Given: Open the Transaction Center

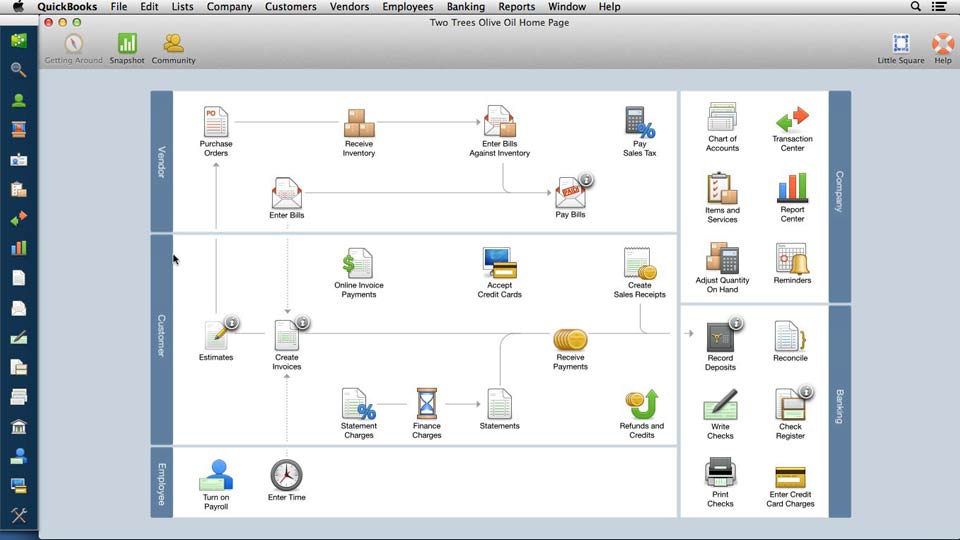Looking at the screenshot, I should click(x=792, y=119).
